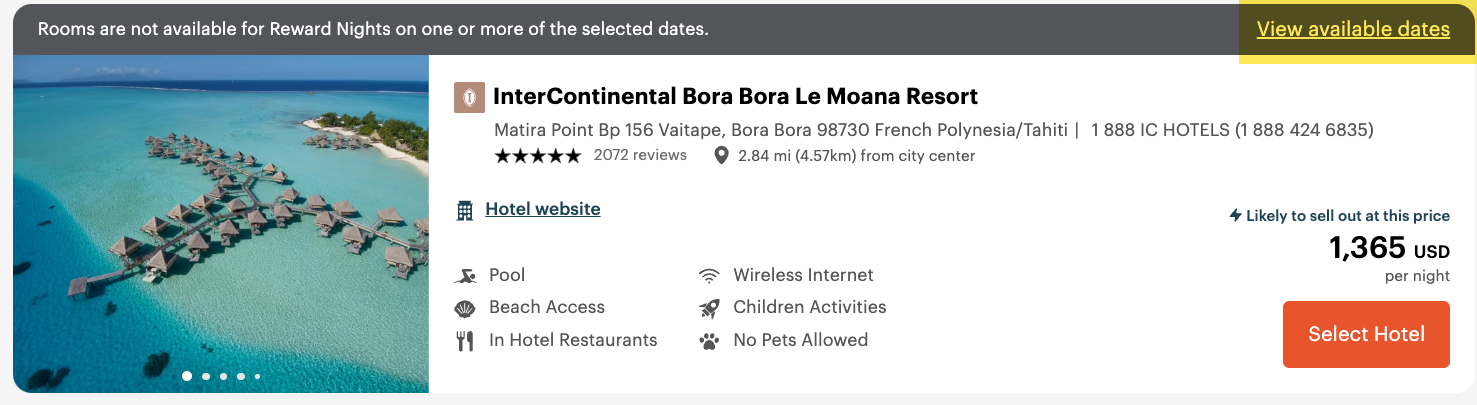Click the Beach Access shell icon
Screen dimensions: 1477x405
[x=465, y=308]
